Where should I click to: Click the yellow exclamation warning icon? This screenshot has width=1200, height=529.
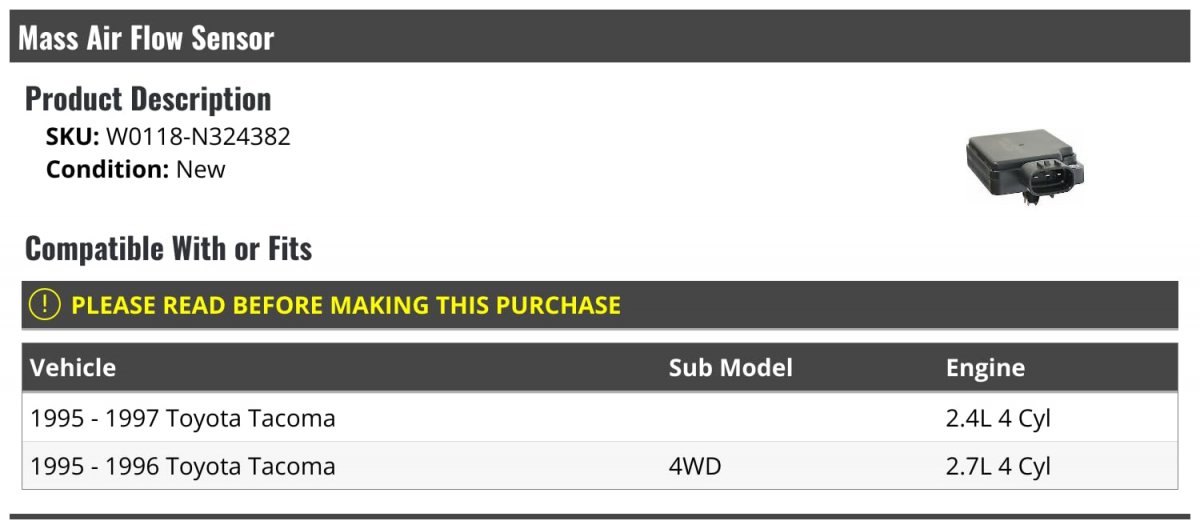[x=45, y=305]
